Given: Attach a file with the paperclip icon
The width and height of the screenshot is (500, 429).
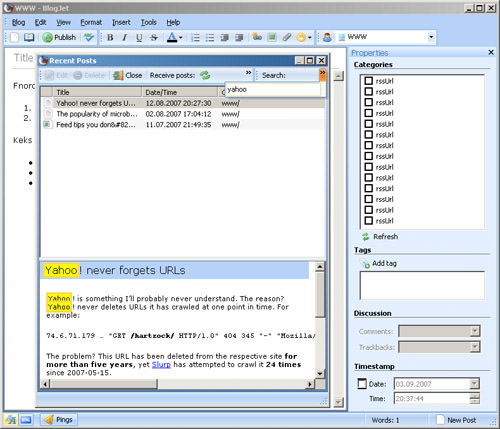Looking at the screenshot, I should 287,37.
